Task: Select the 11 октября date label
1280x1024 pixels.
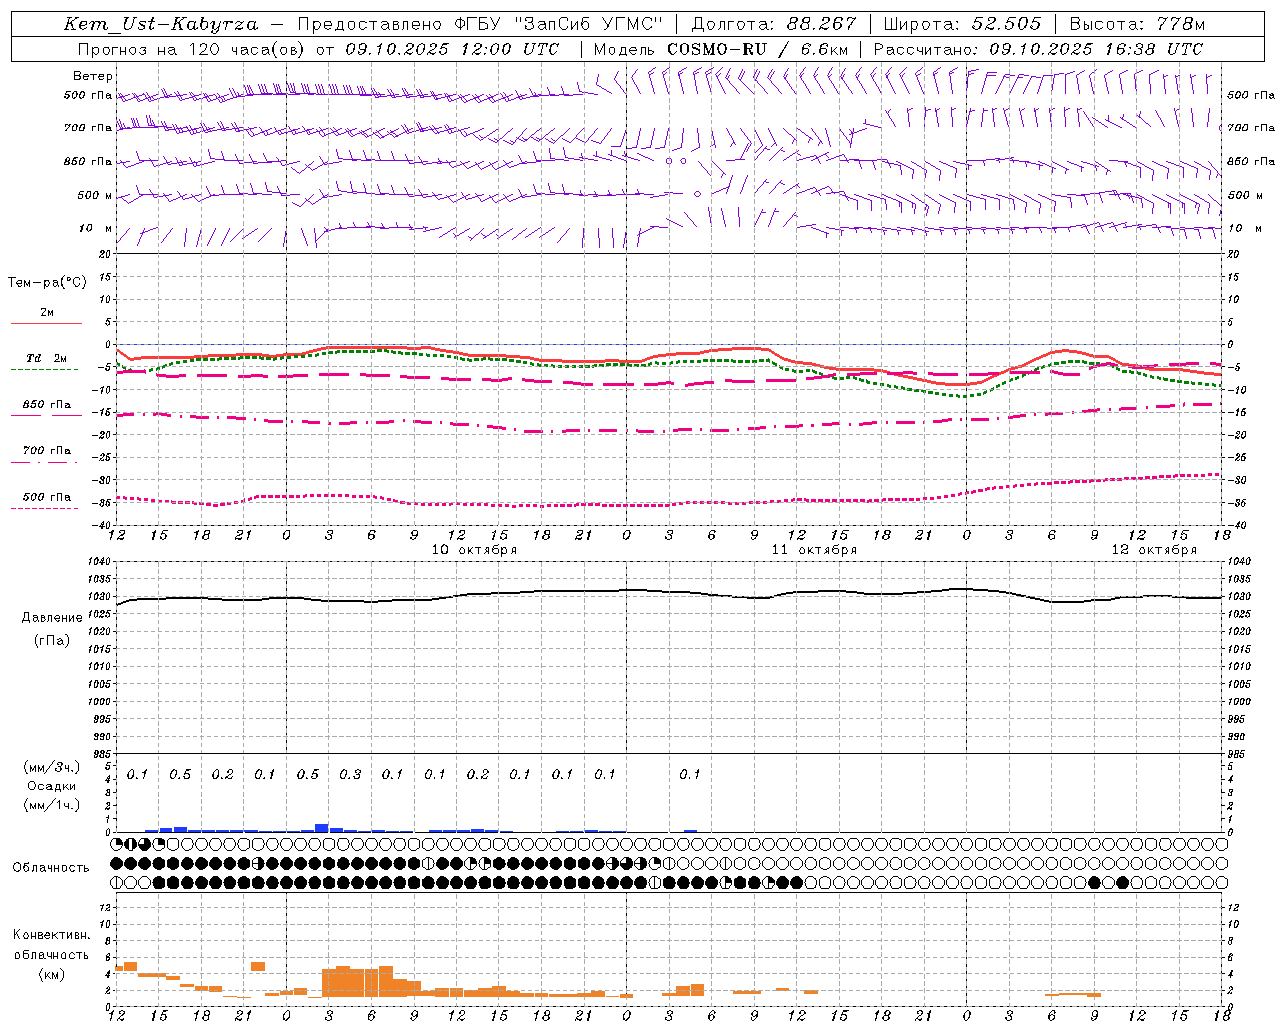Action: 814,550
